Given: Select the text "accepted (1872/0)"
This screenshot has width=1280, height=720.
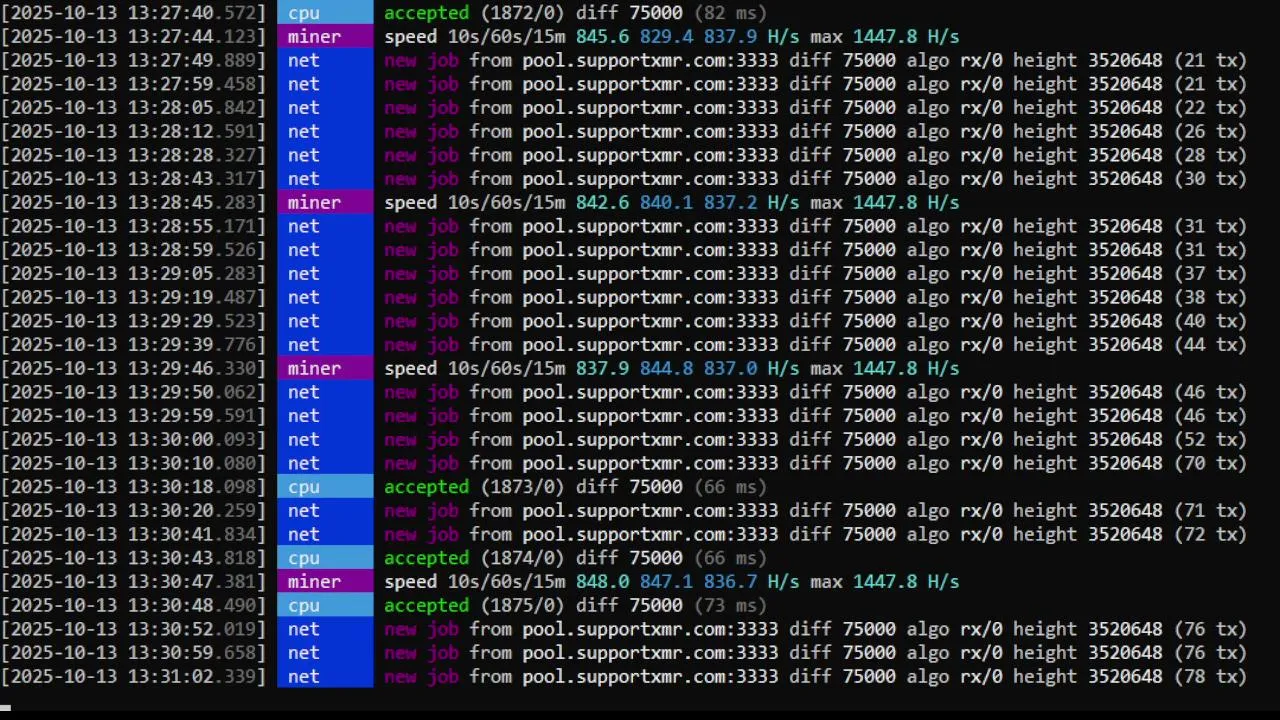Looking at the screenshot, I should tap(475, 13).
